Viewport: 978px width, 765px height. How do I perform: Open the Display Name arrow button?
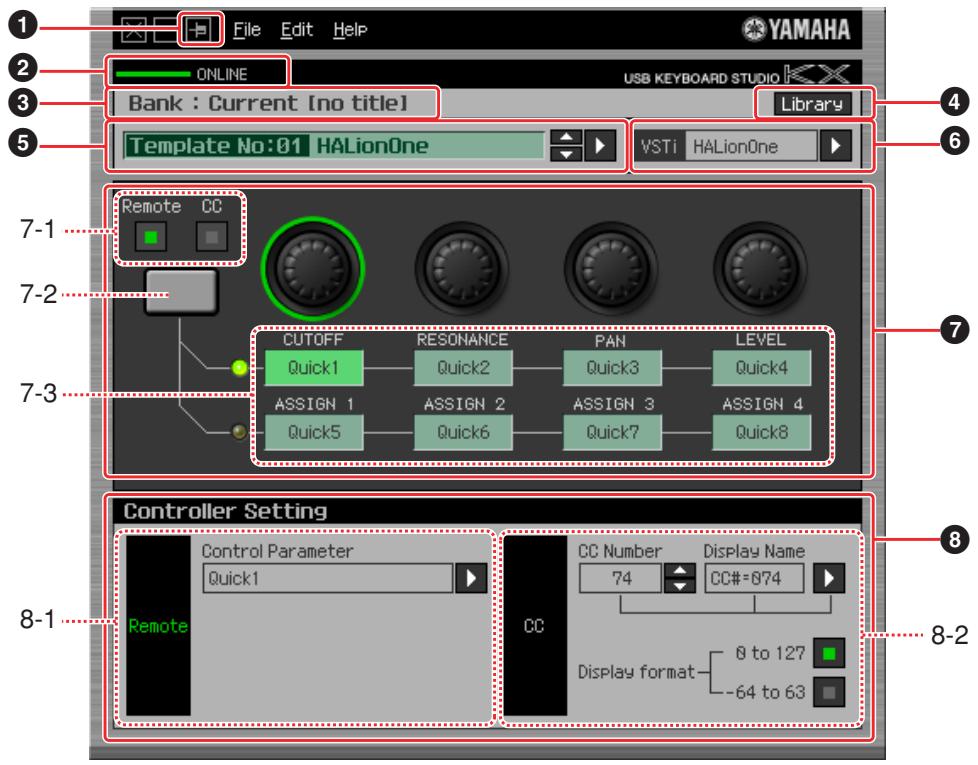829,579
